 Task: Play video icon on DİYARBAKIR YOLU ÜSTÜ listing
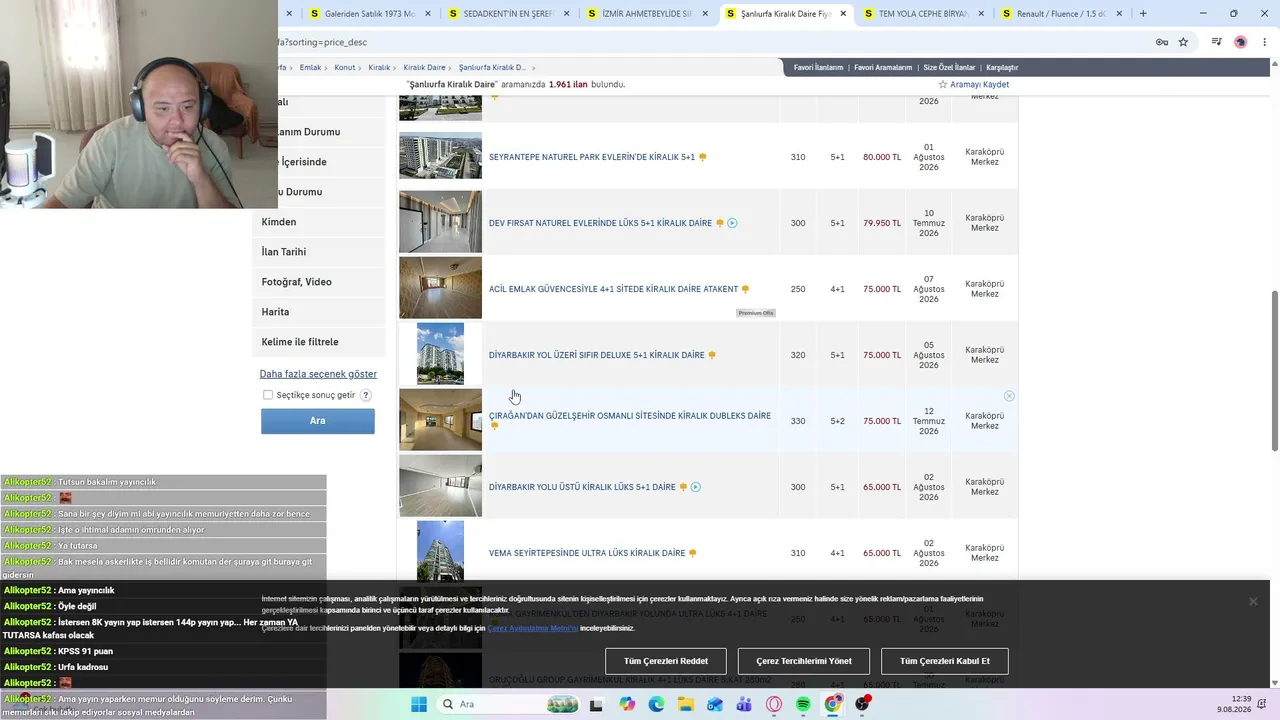pos(696,487)
